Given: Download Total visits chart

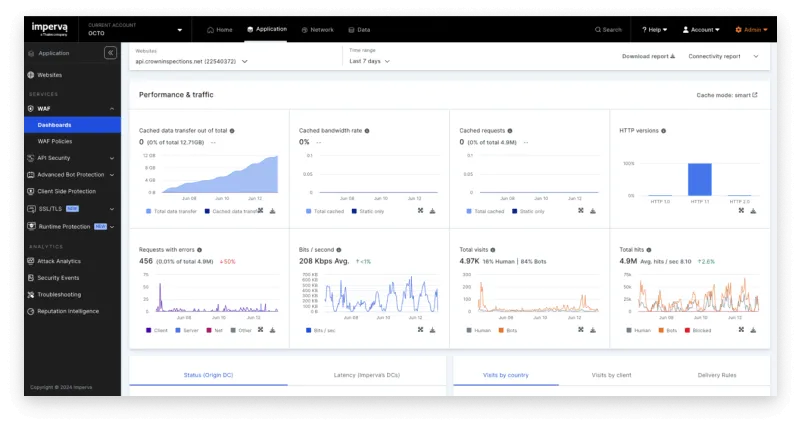Looking at the screenshot, I should [593, 330].
